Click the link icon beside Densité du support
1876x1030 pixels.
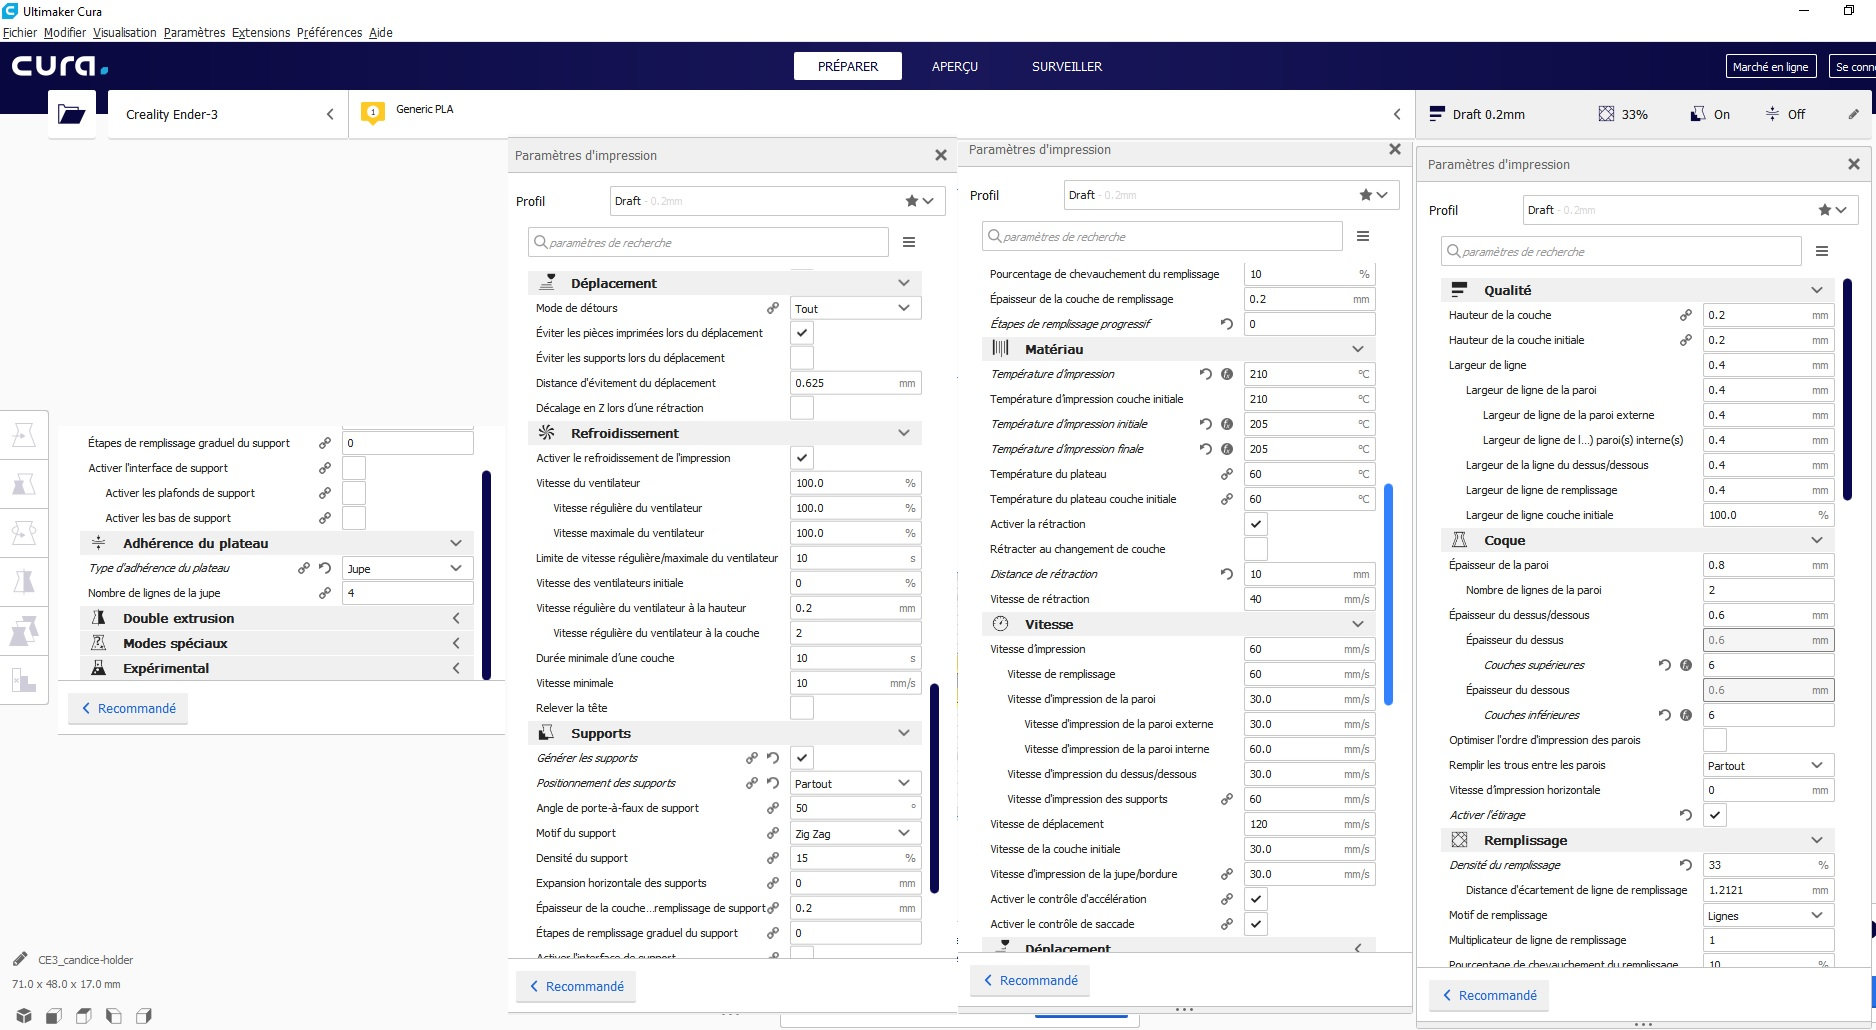[x=773, y=858]
